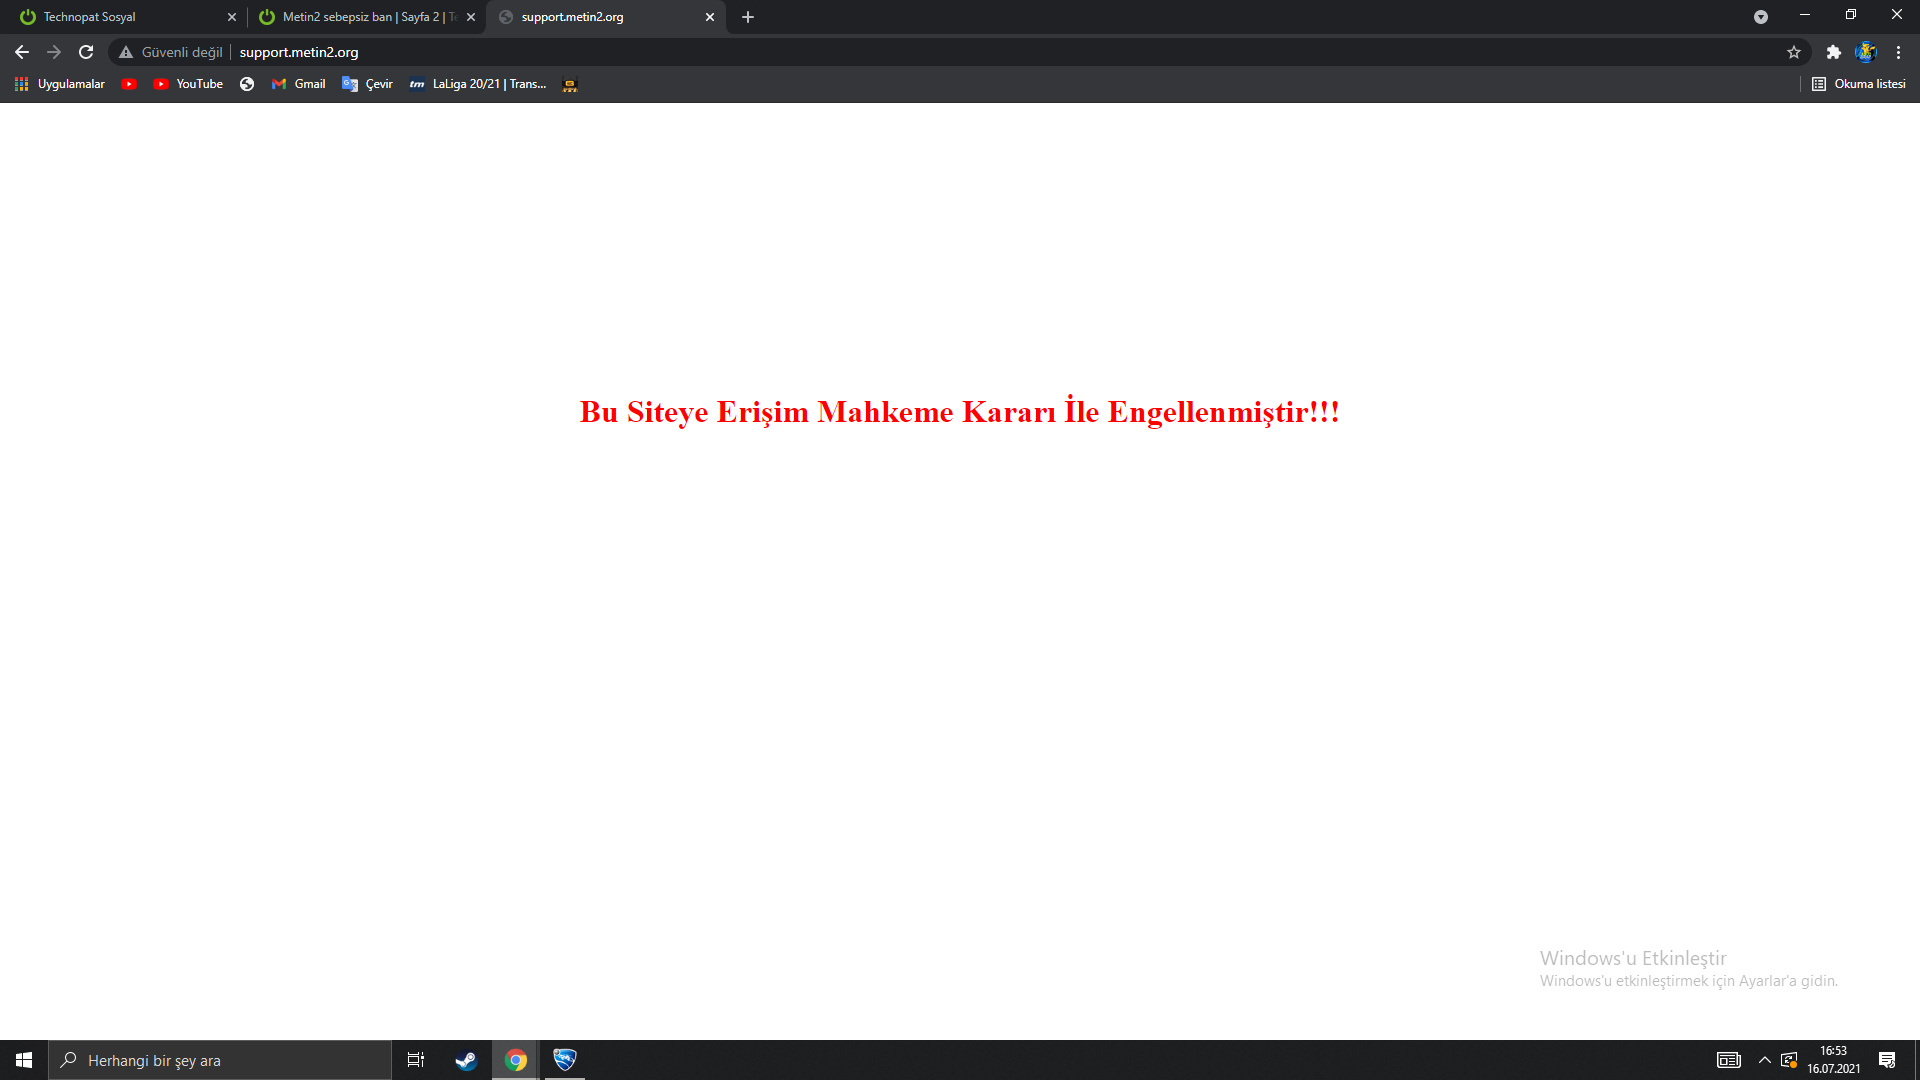The image size is (1920, 1080).
Task: Reload the current page
Action: 86,52
